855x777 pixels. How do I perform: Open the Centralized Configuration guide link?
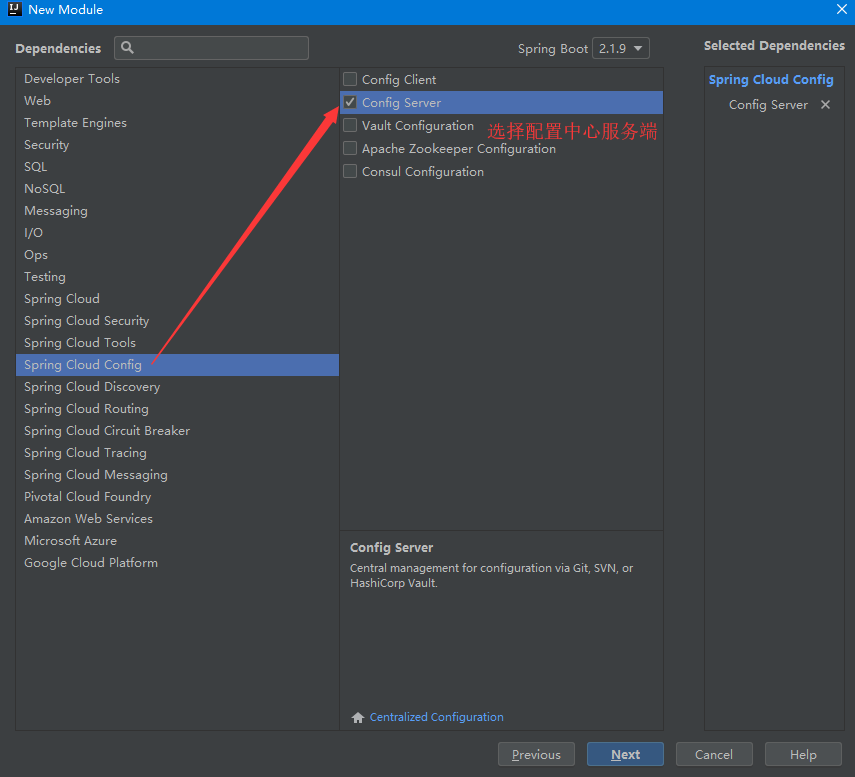click(436, 717)
